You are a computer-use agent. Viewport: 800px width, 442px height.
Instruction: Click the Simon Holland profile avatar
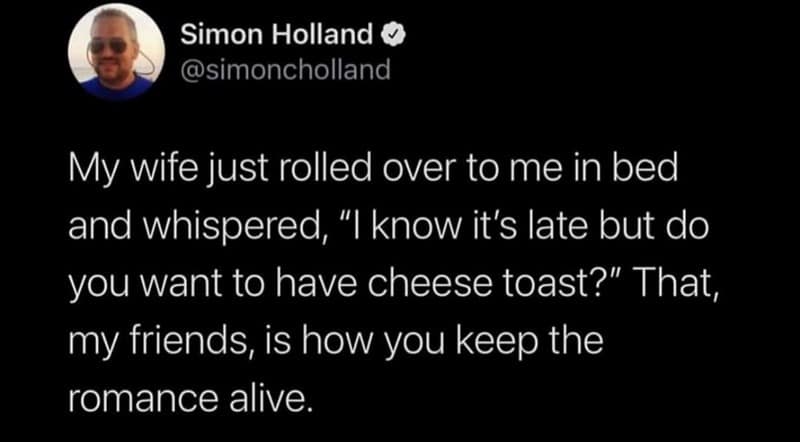tap(115, 52)
